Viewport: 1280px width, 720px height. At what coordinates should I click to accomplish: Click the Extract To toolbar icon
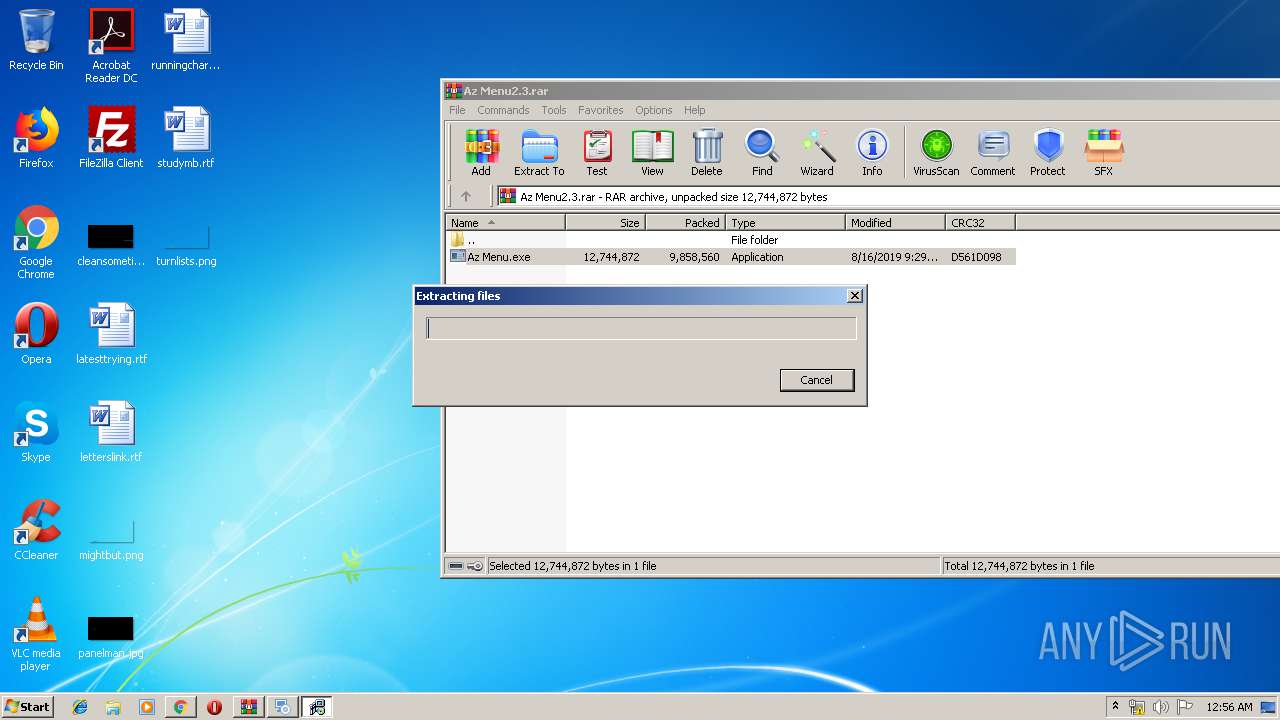click(x=539, y=153)
